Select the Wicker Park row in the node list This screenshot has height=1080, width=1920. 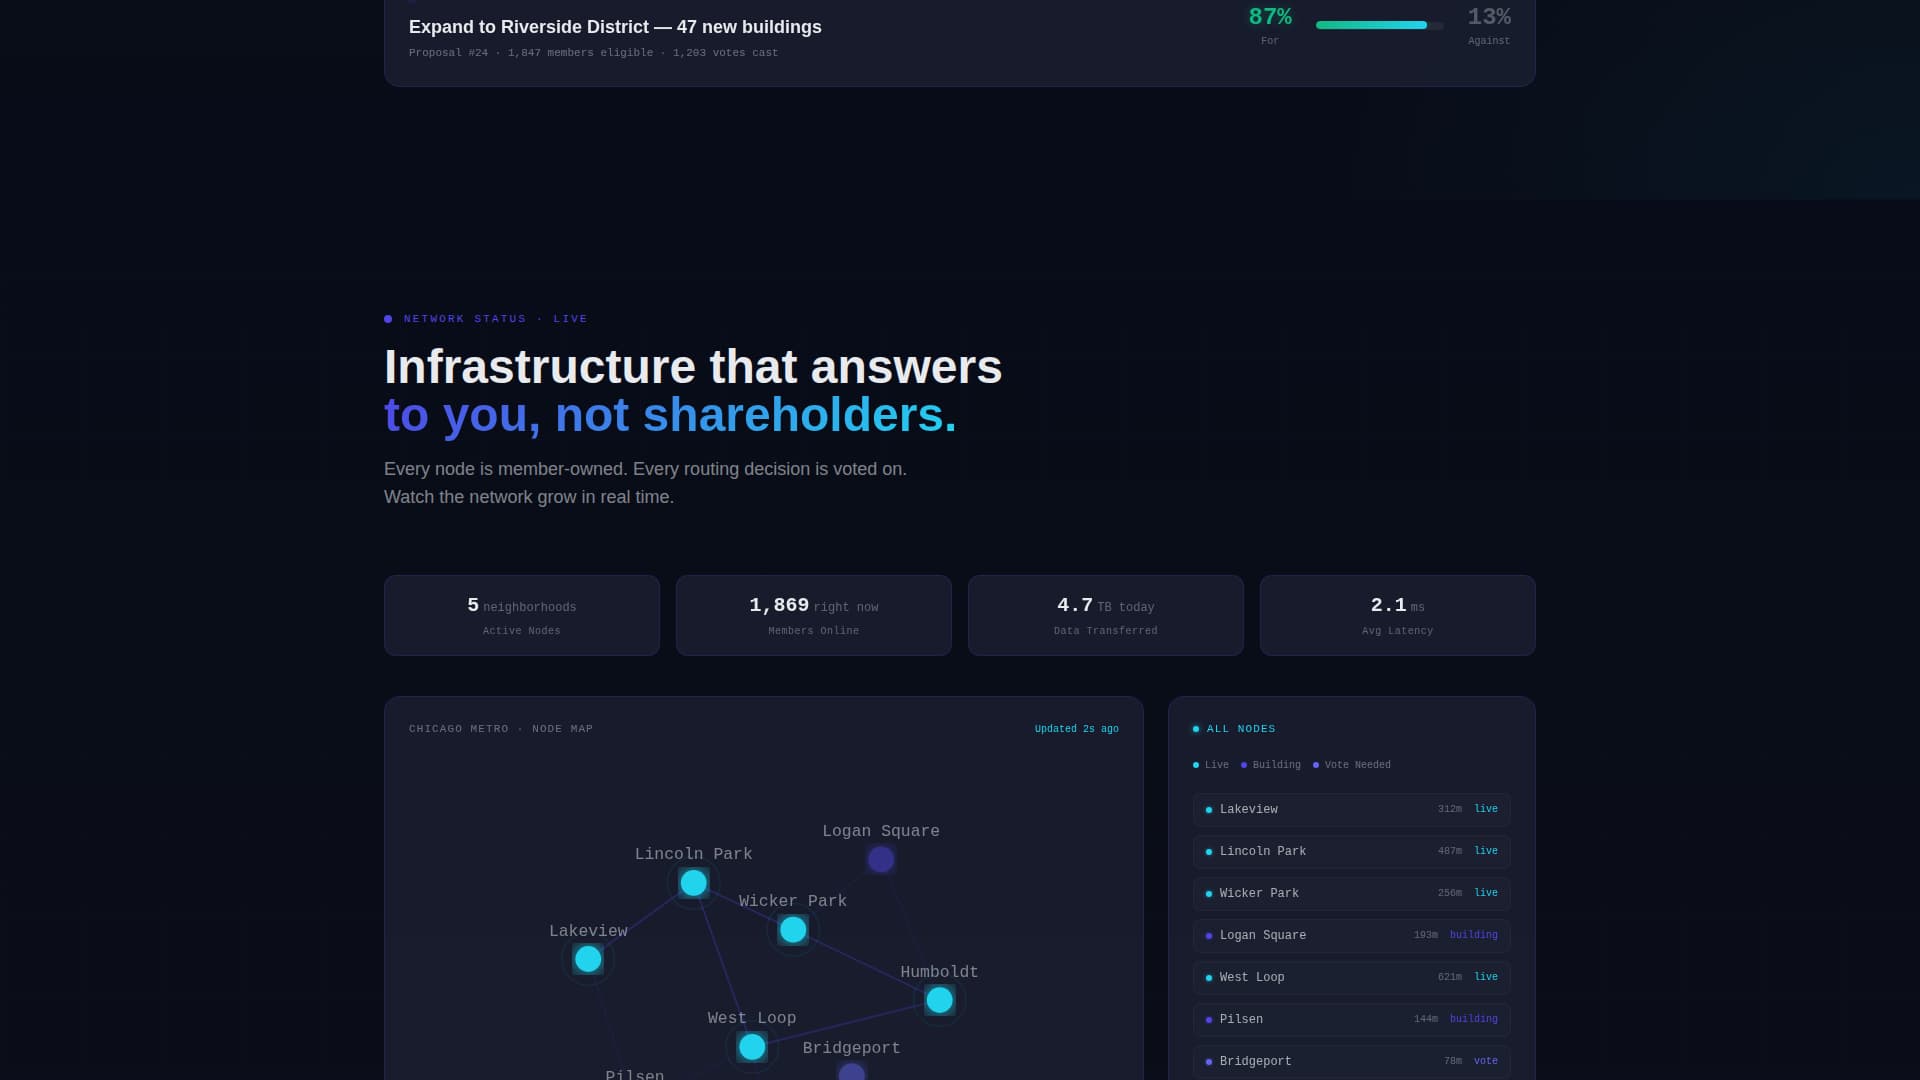[1351, 893]
